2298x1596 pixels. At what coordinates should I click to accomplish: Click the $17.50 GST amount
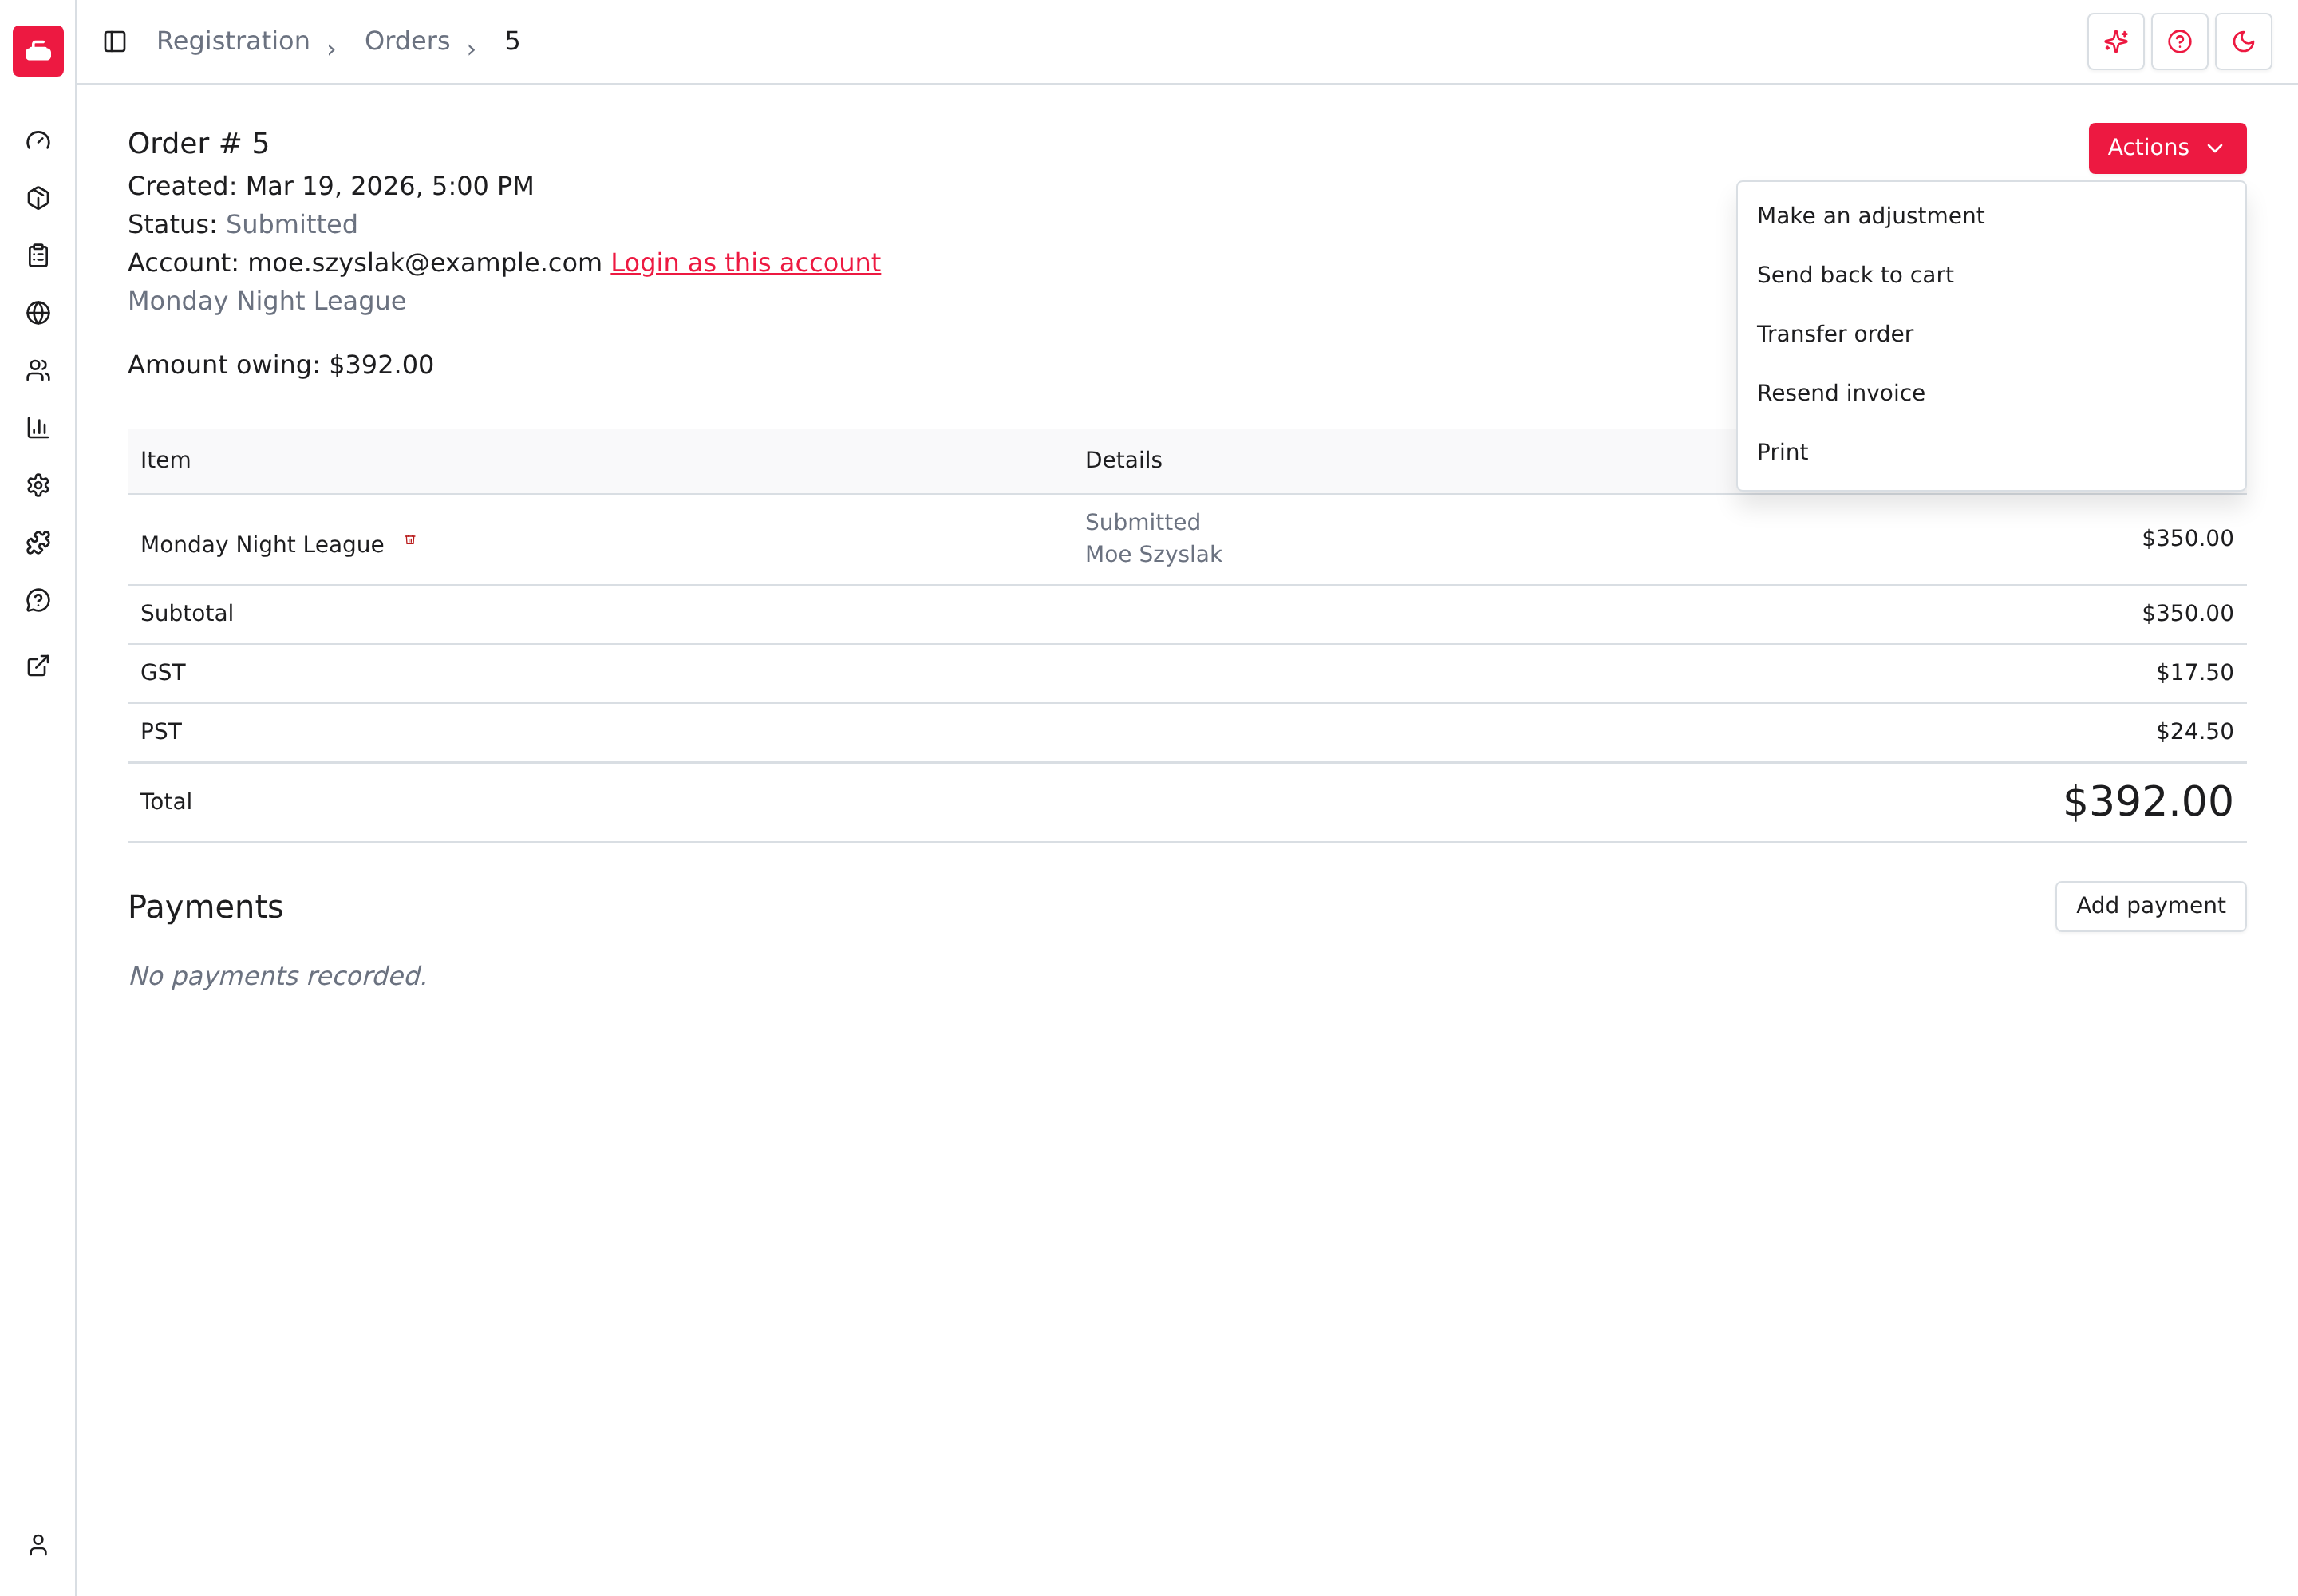point(2194,672)
